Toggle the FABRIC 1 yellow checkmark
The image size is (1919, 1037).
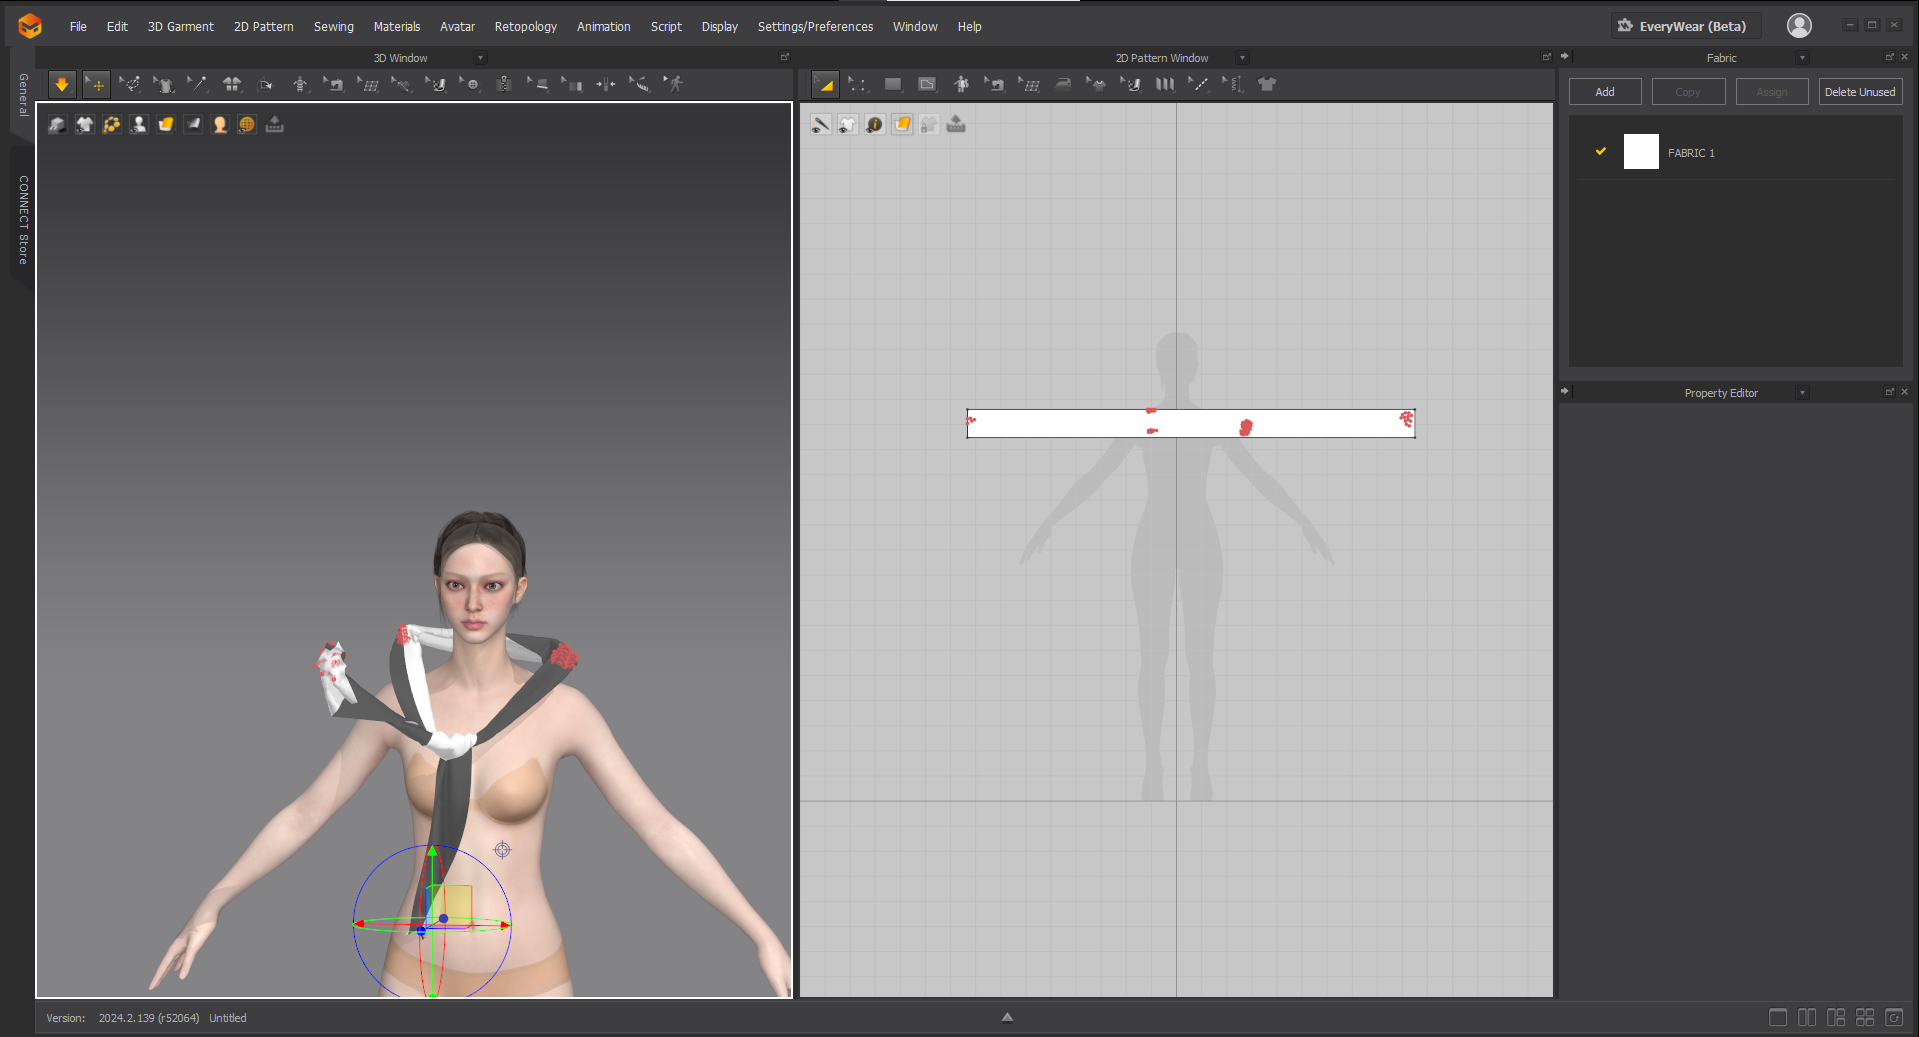[x=1601, y=151]
